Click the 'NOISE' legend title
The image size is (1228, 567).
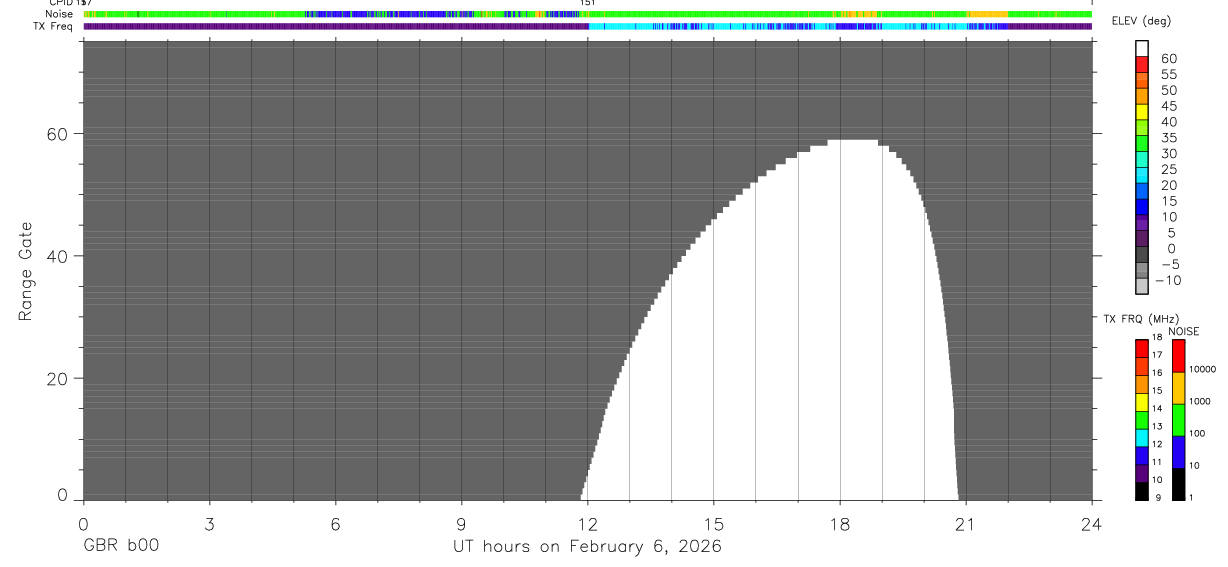(x=1183, y=331)
